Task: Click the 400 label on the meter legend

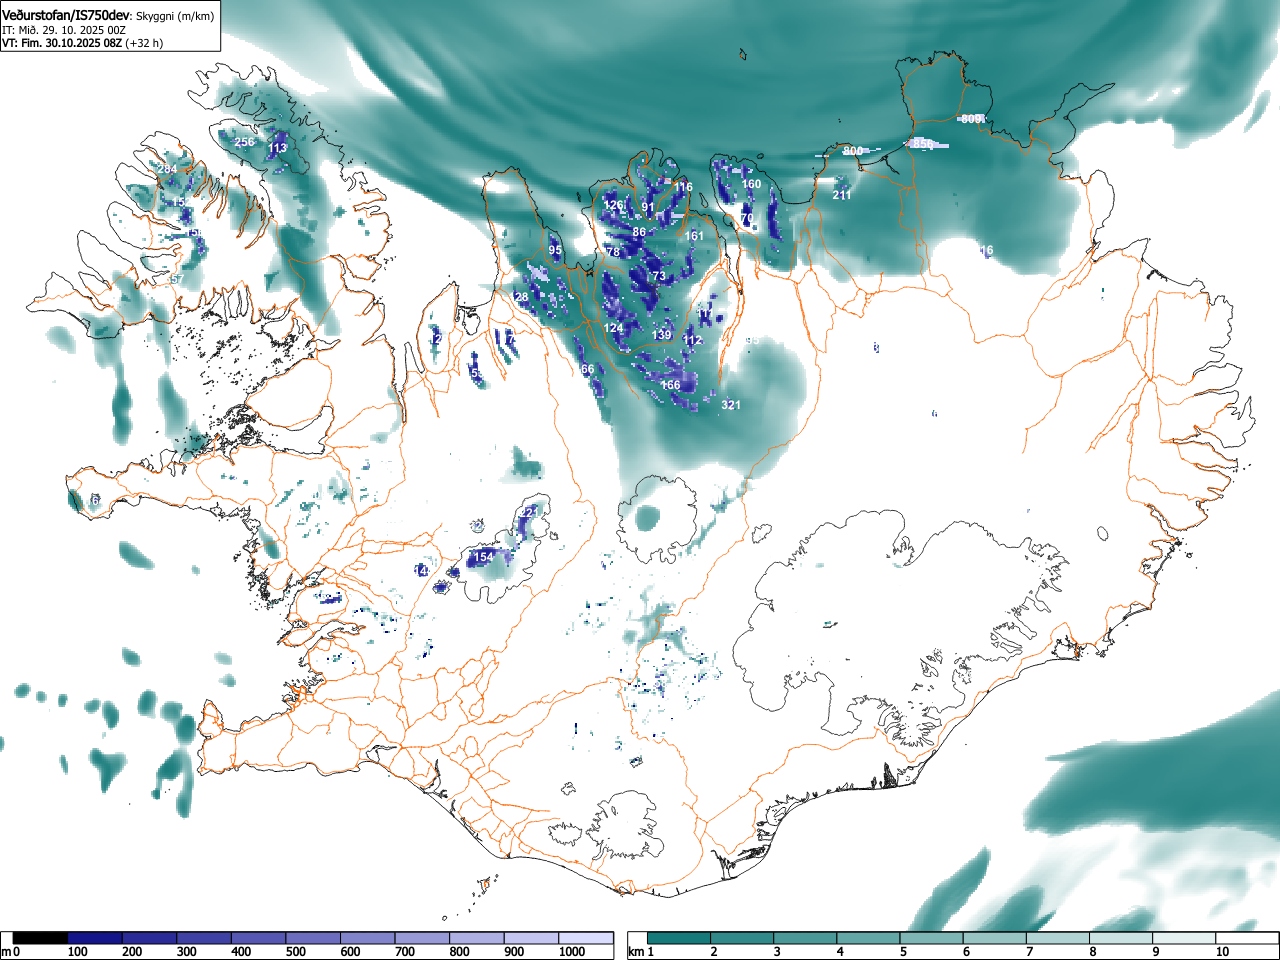Action: pos(241,952)
